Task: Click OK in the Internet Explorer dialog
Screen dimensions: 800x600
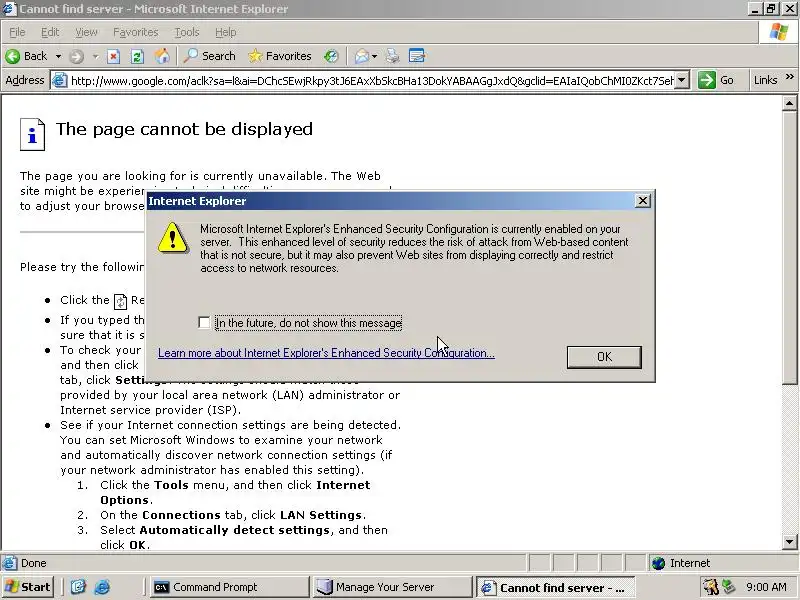Action: click(604, 357)
